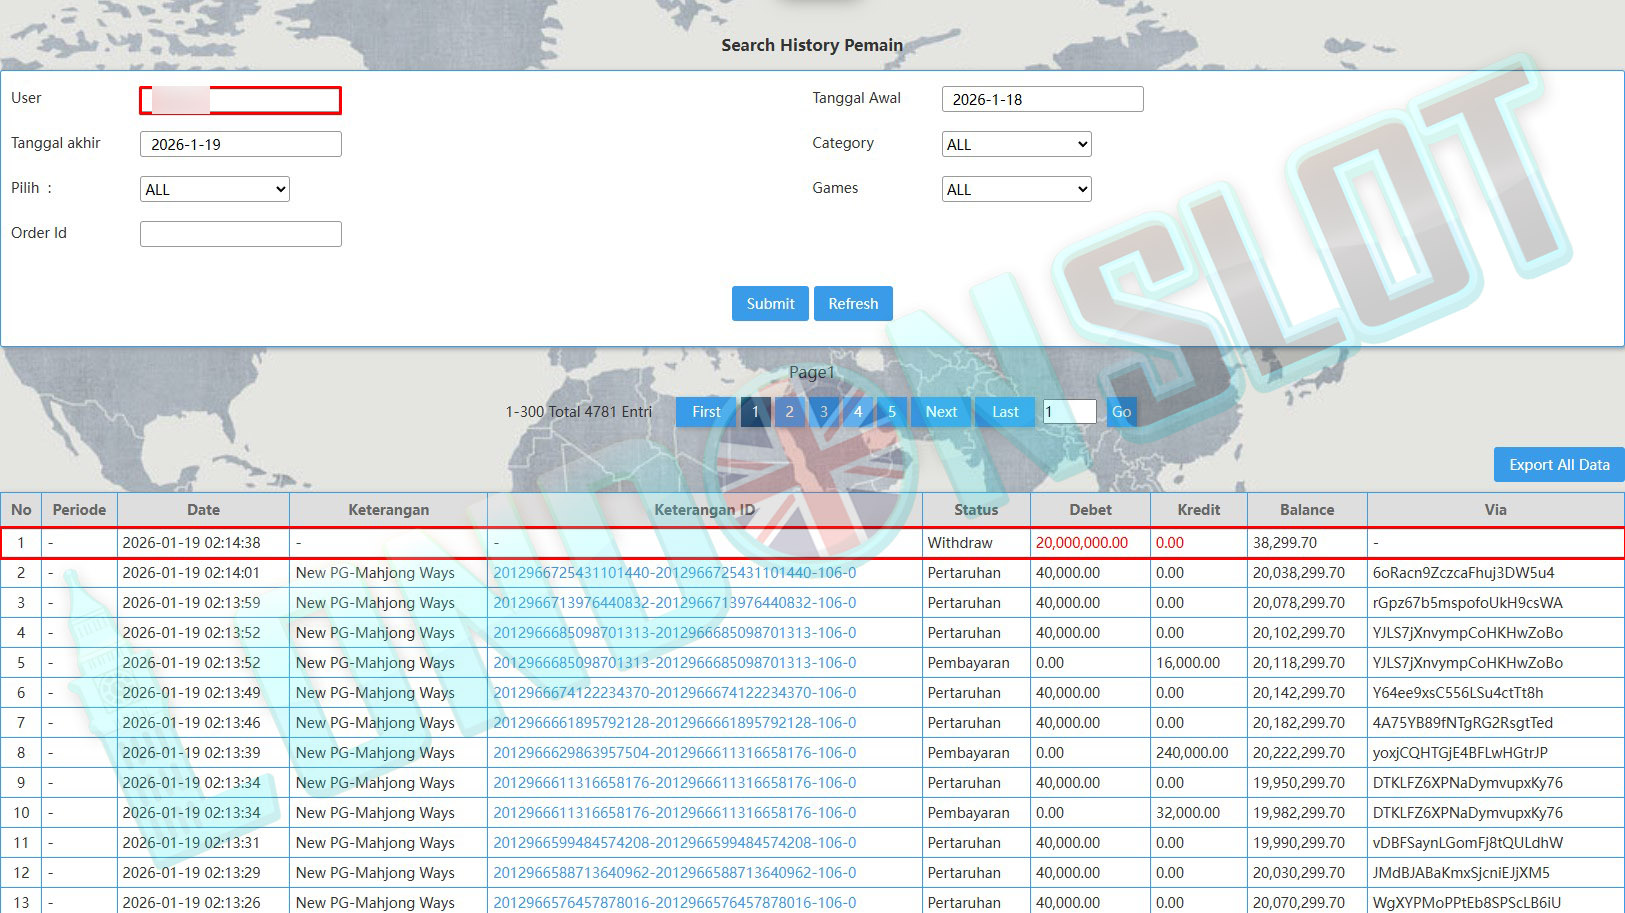Open the Category dropdown
The width and height of the screenshot is (1625, 913).
1016,145
